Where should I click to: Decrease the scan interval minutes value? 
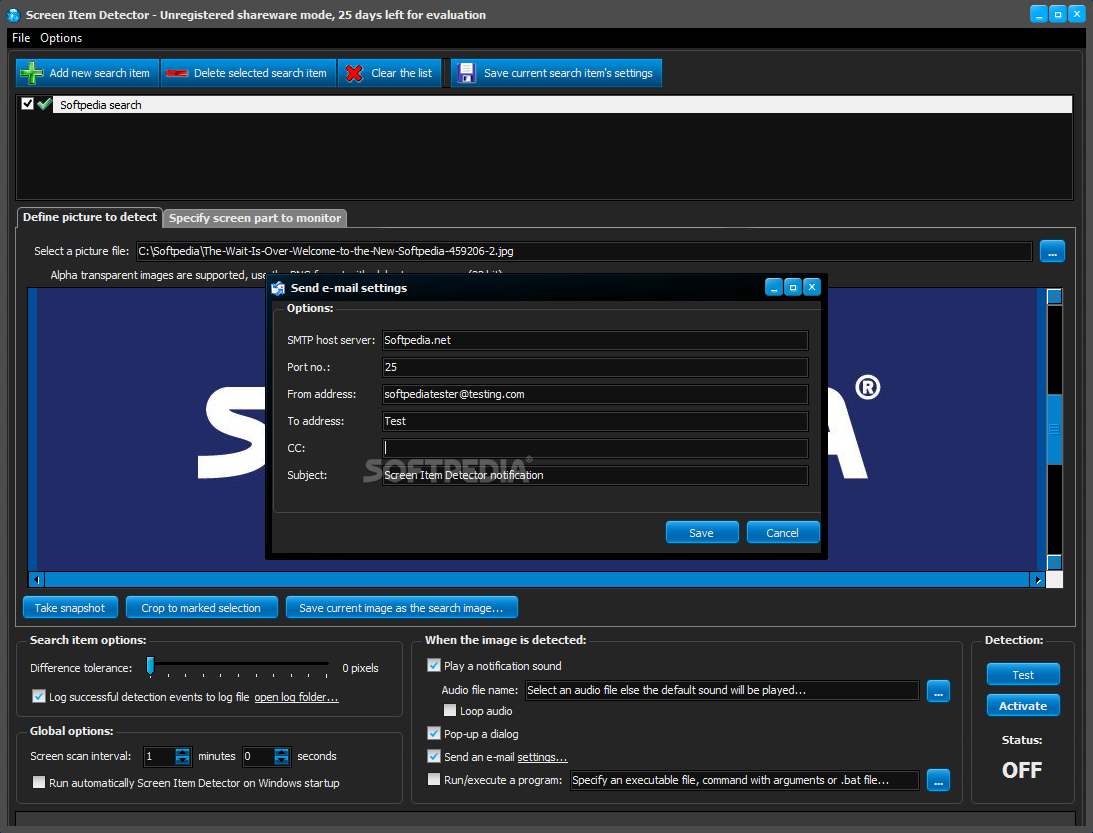pos(183,761)
